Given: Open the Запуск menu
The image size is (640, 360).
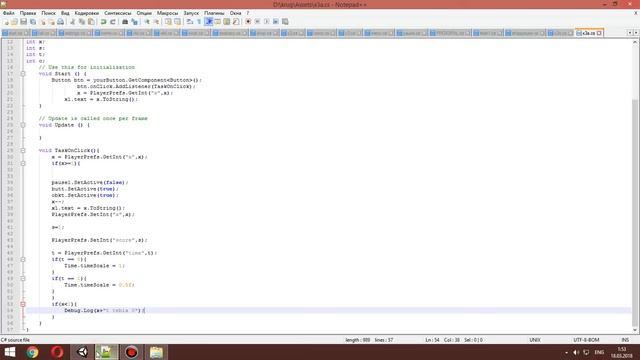Looking at the screenshot, I should [191, 13].
